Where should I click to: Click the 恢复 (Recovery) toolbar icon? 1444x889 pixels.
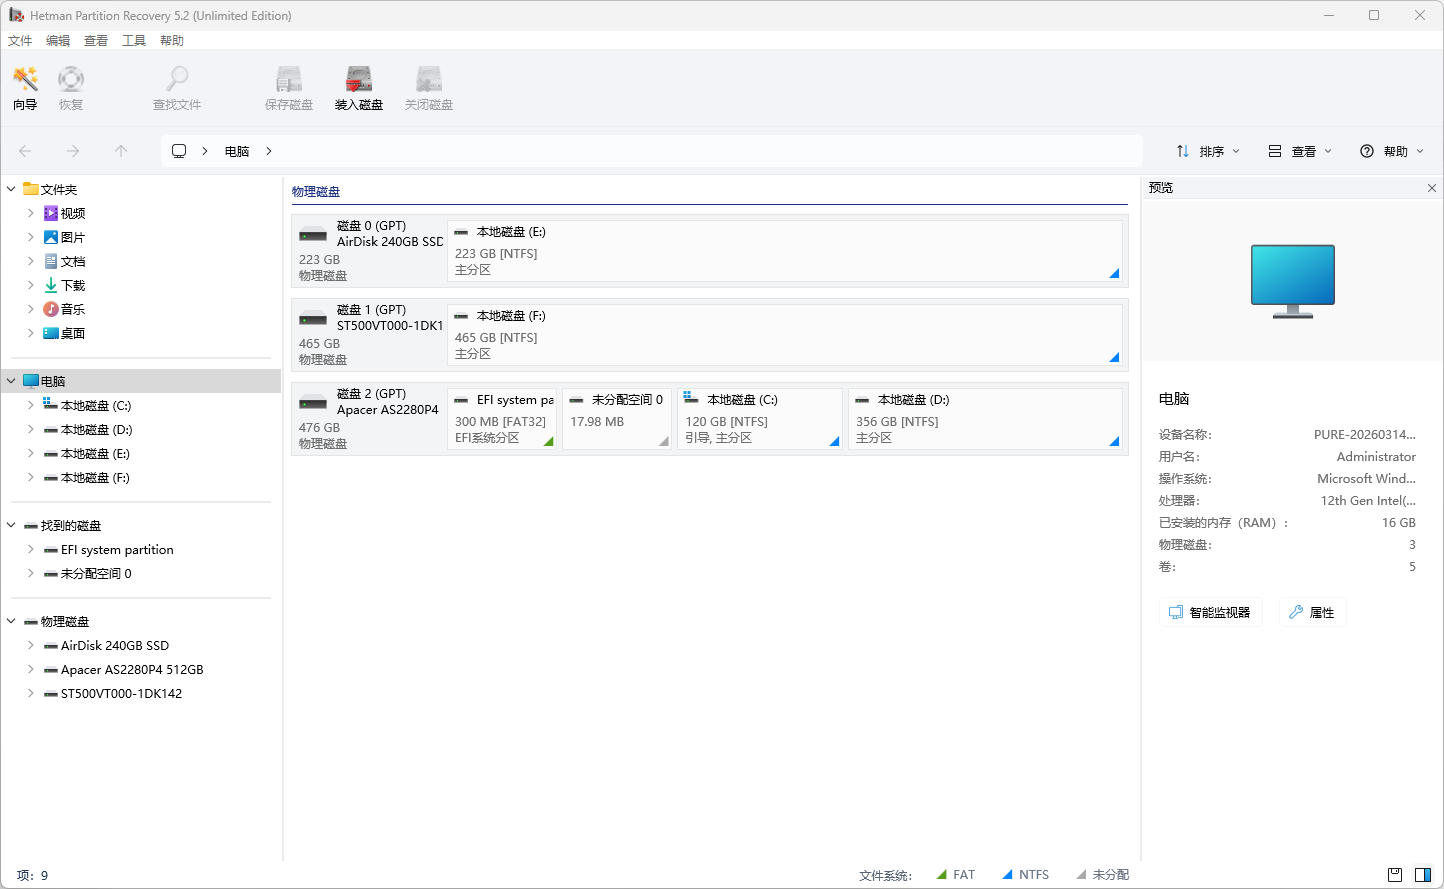pos(70,87)
